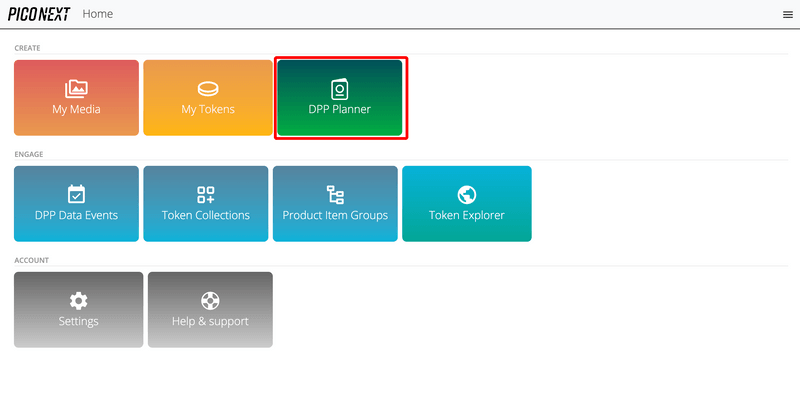Click the Token Explorer globe icon

[x=466, y=195]
